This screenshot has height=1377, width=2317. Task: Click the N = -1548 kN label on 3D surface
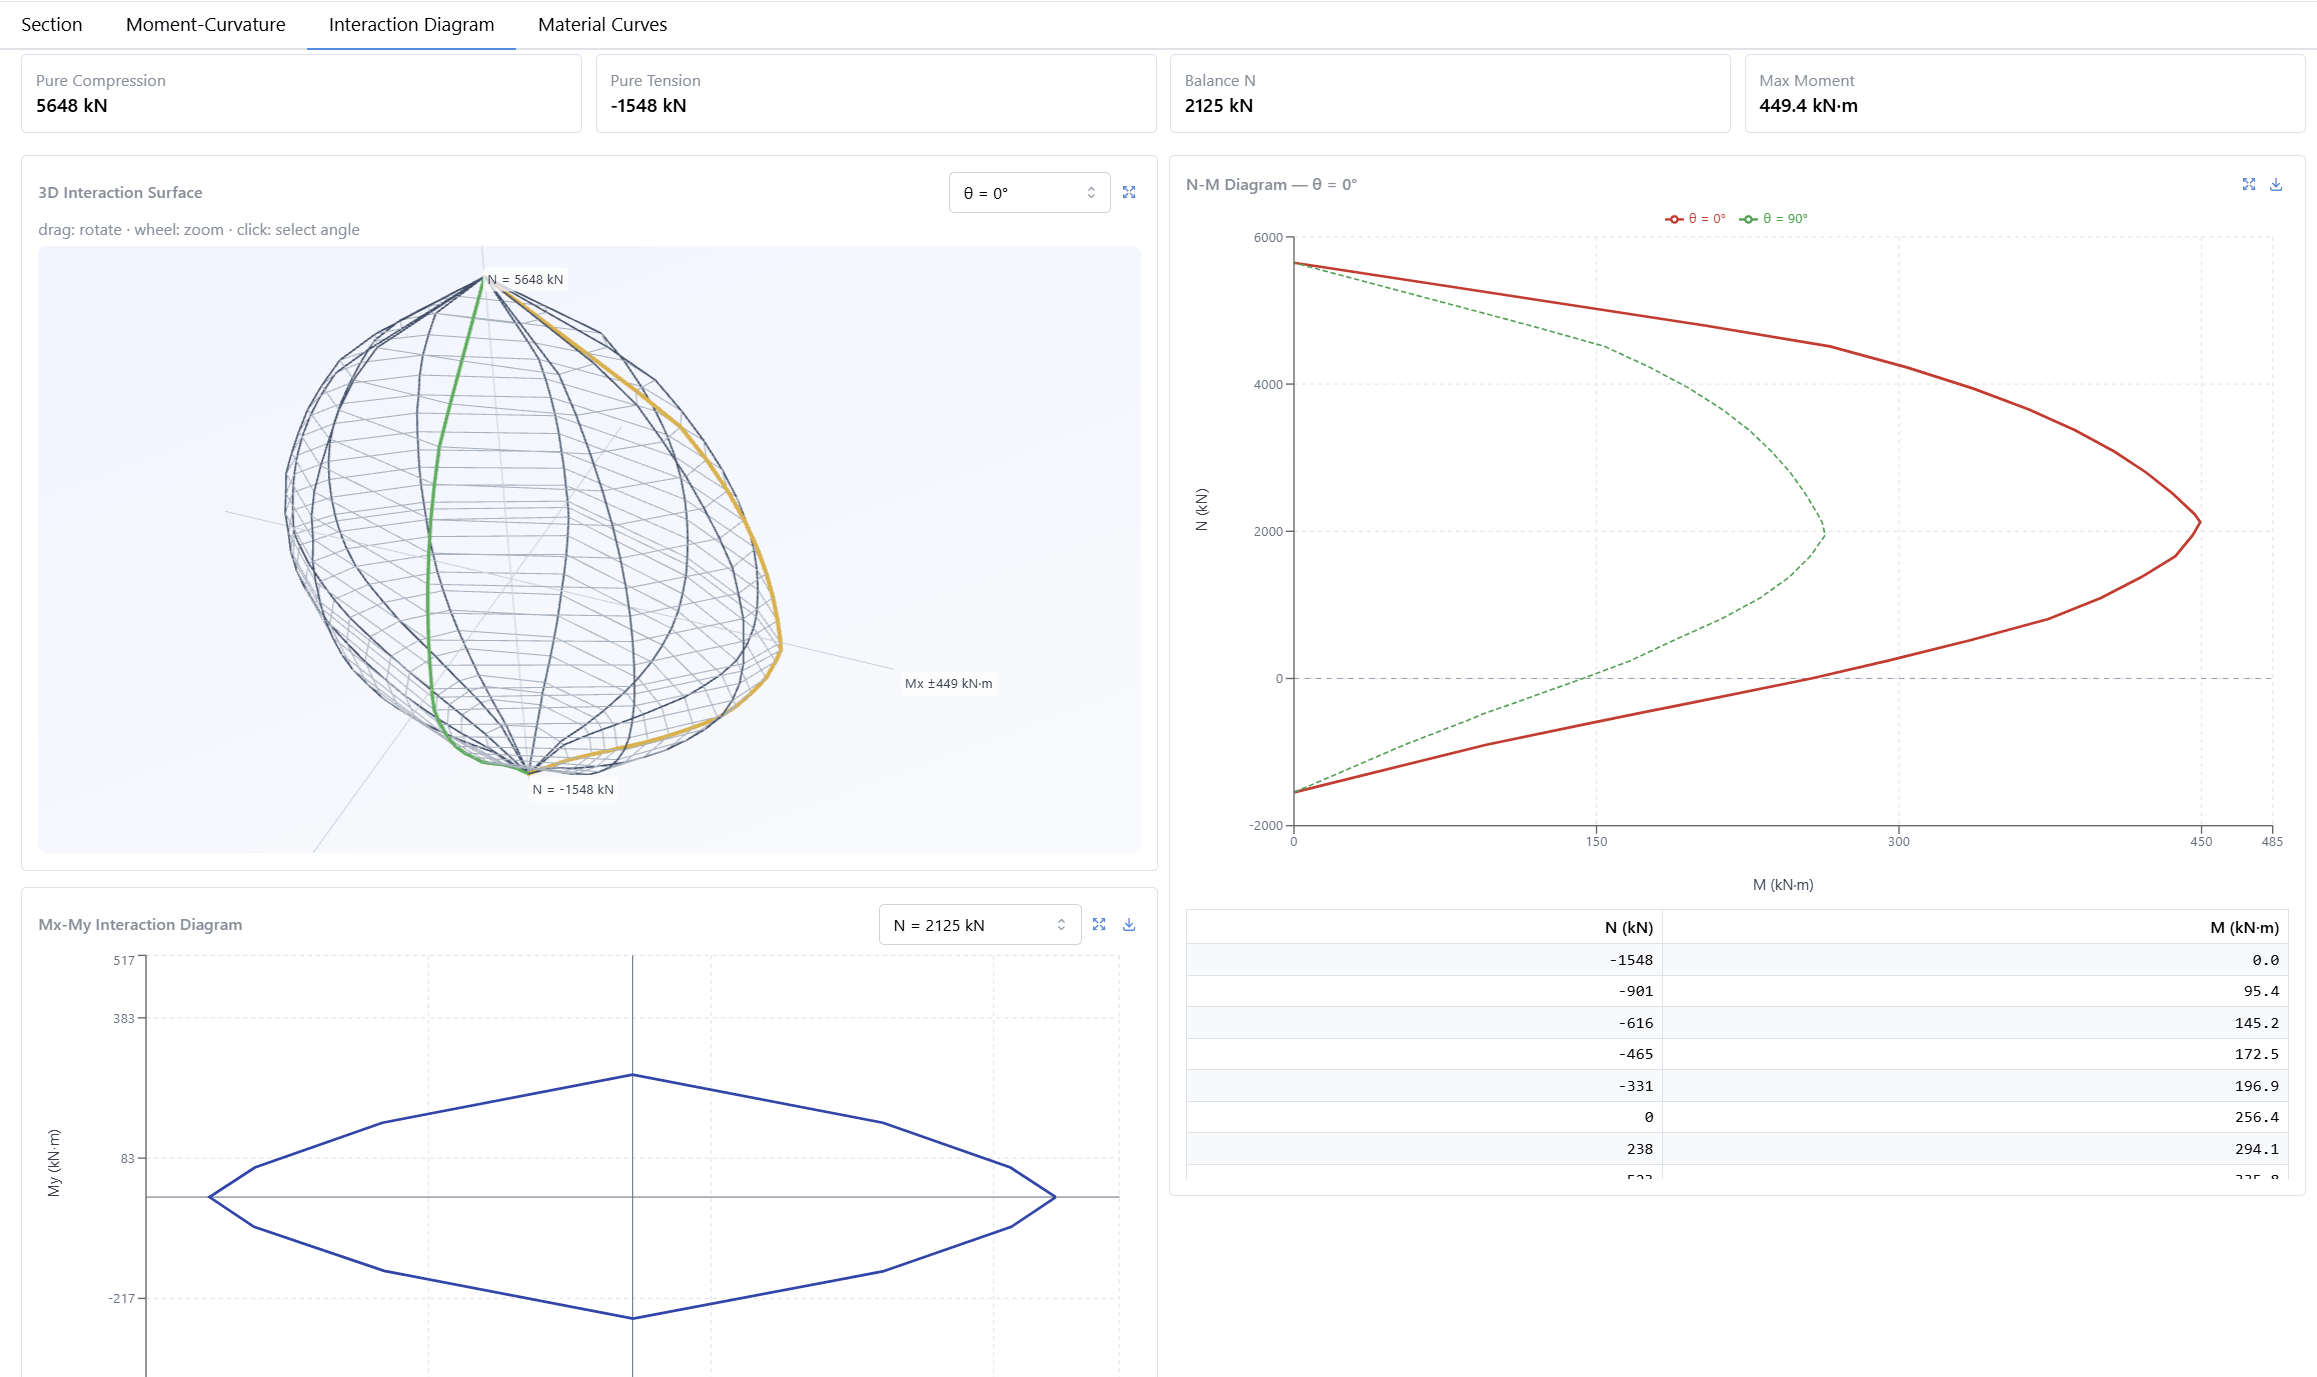573,790
